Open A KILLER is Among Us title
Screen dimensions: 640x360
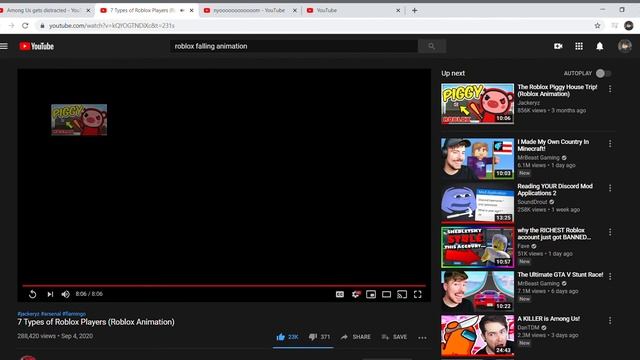click(549, 319)
